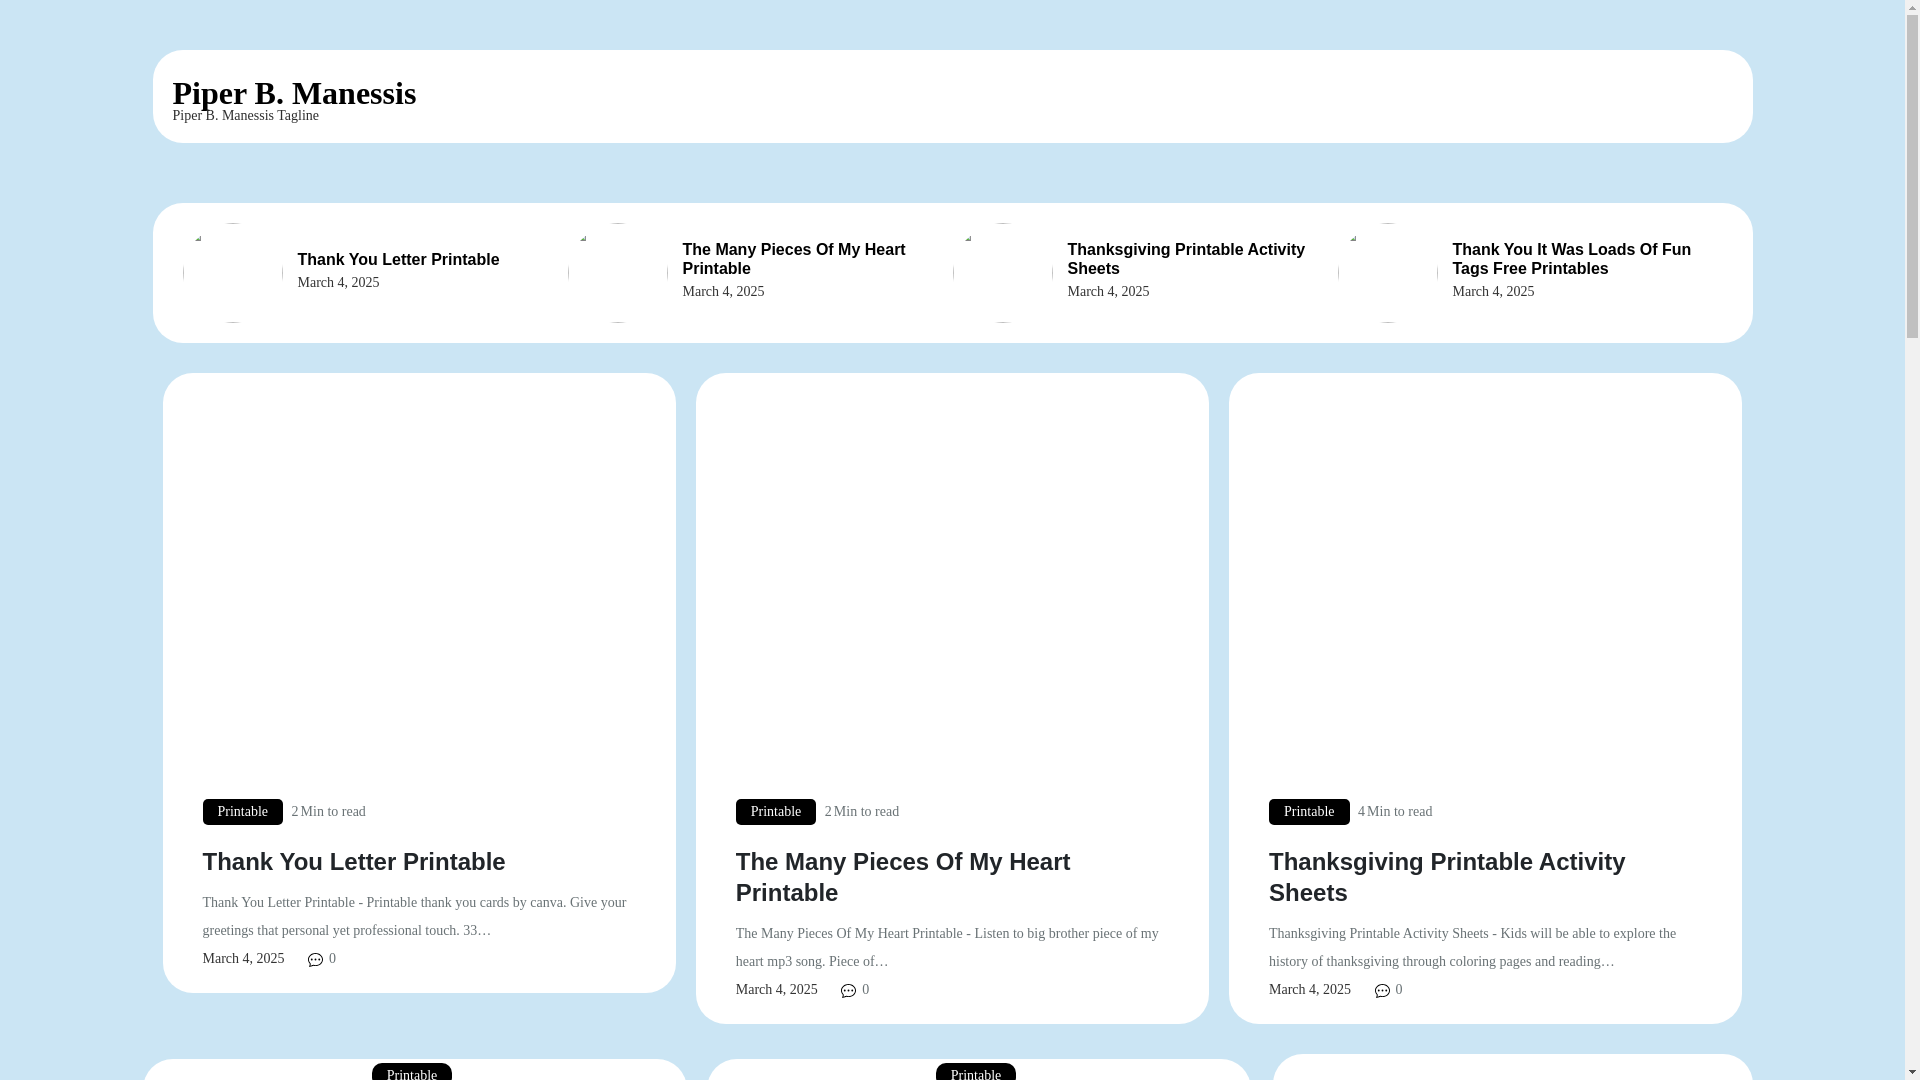Open Thank You It Was Loads Of Fun Tags link
This screenshot has height=1080, width=1920.
point(1571,259)
